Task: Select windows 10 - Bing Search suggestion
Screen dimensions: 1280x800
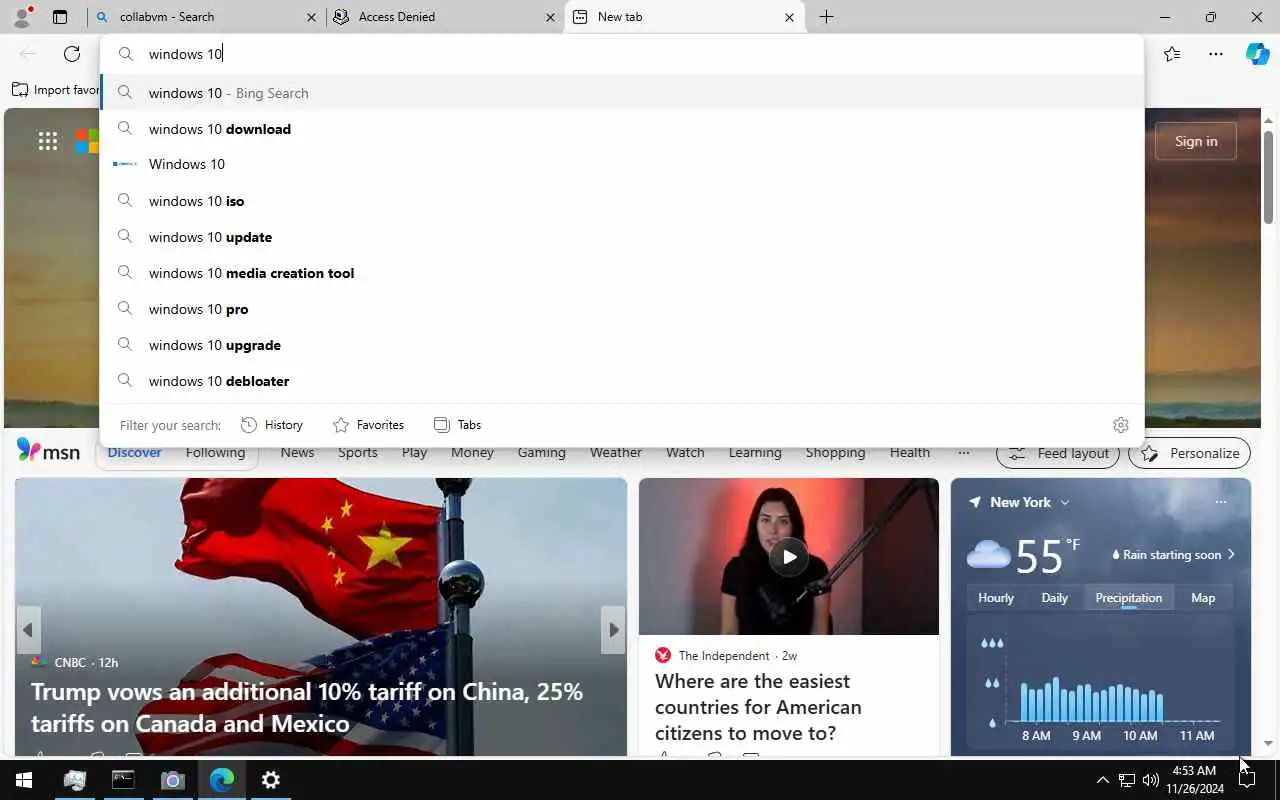Action: tap(622, 93)
